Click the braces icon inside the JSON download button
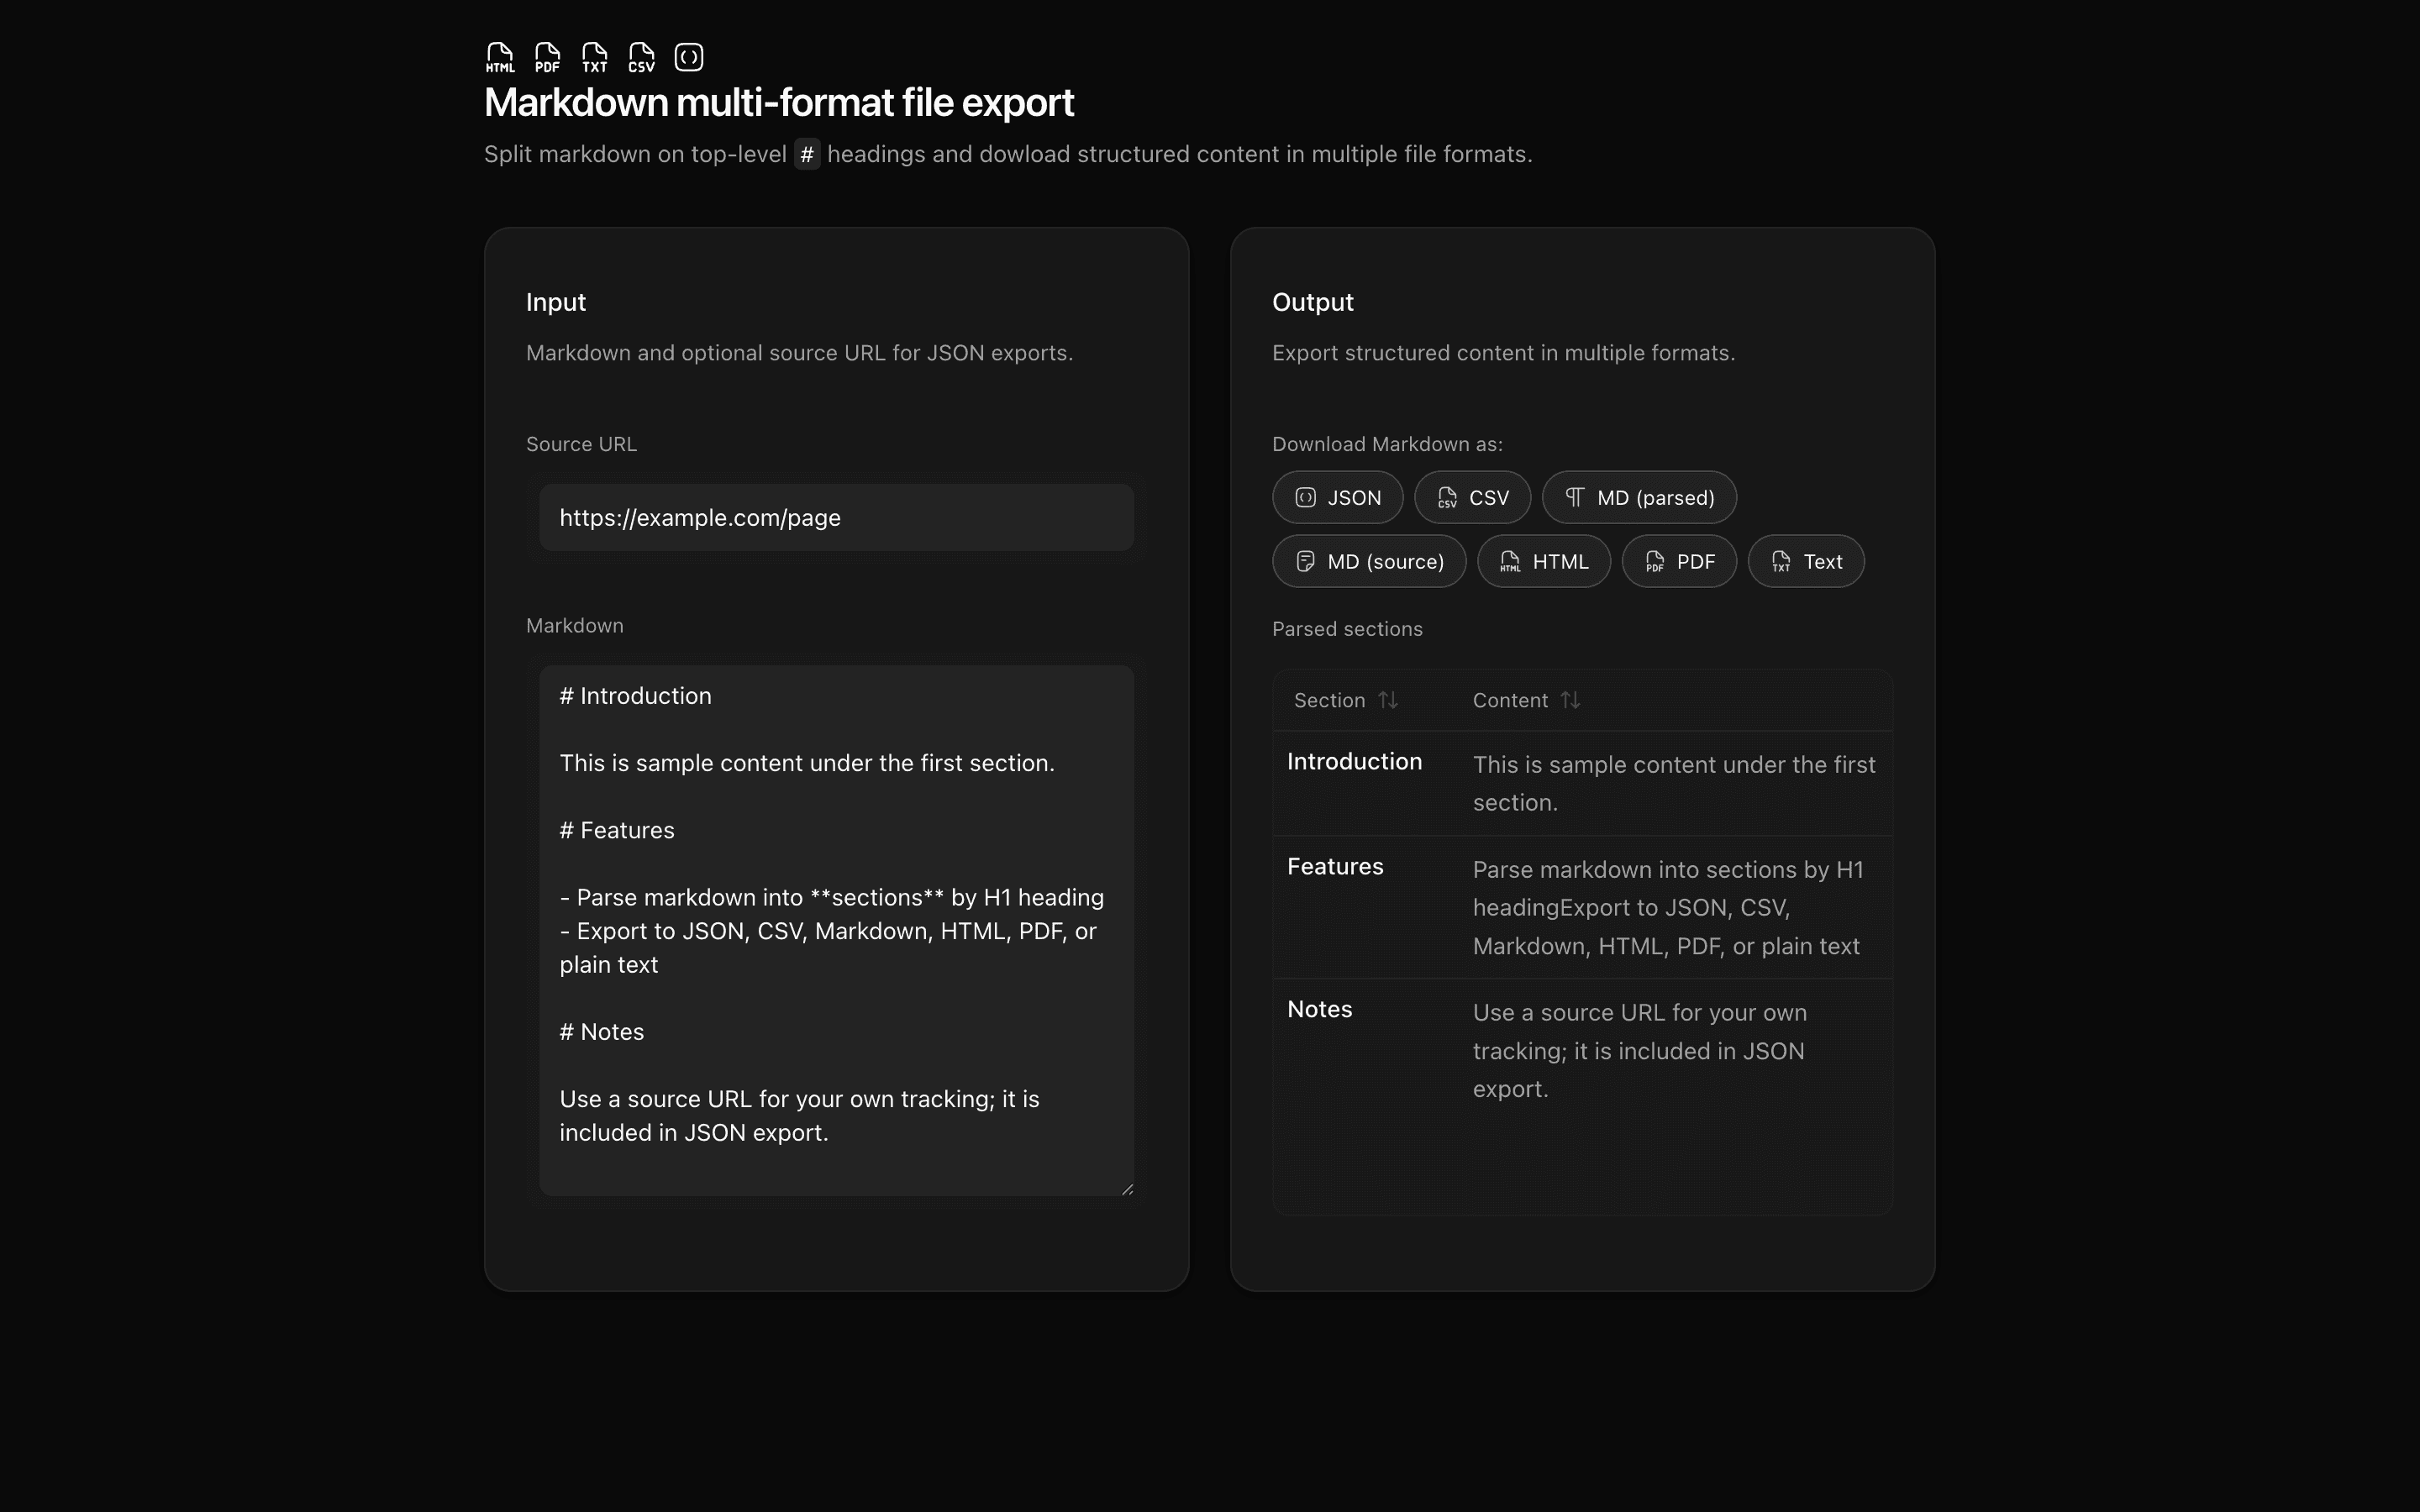The height and width of the screenshot is (1512, 2420). (x=1307, y=497)
